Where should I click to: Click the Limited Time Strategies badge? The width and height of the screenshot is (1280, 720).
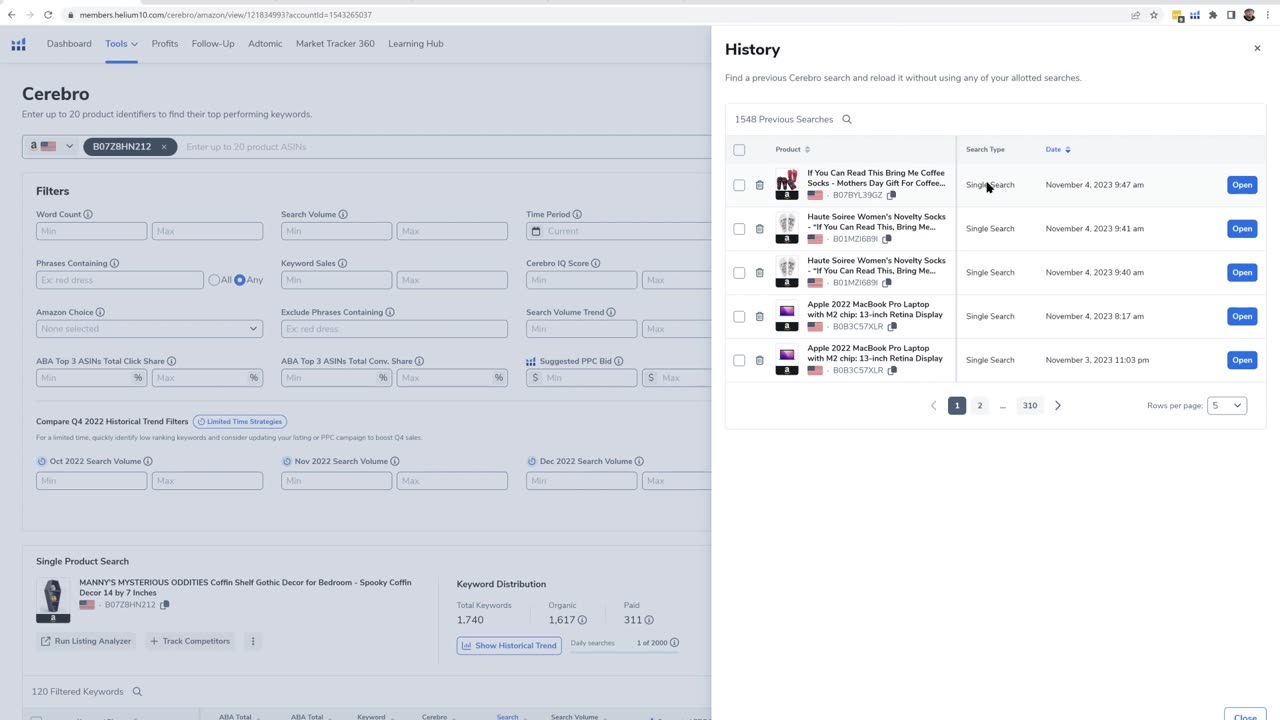click(x=240, y=422)
